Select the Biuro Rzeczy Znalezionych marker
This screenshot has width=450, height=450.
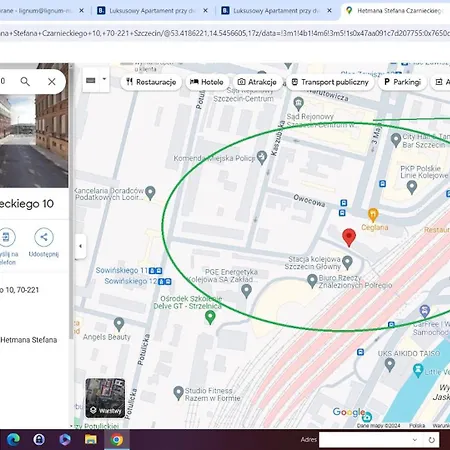[x=312, y=281]
